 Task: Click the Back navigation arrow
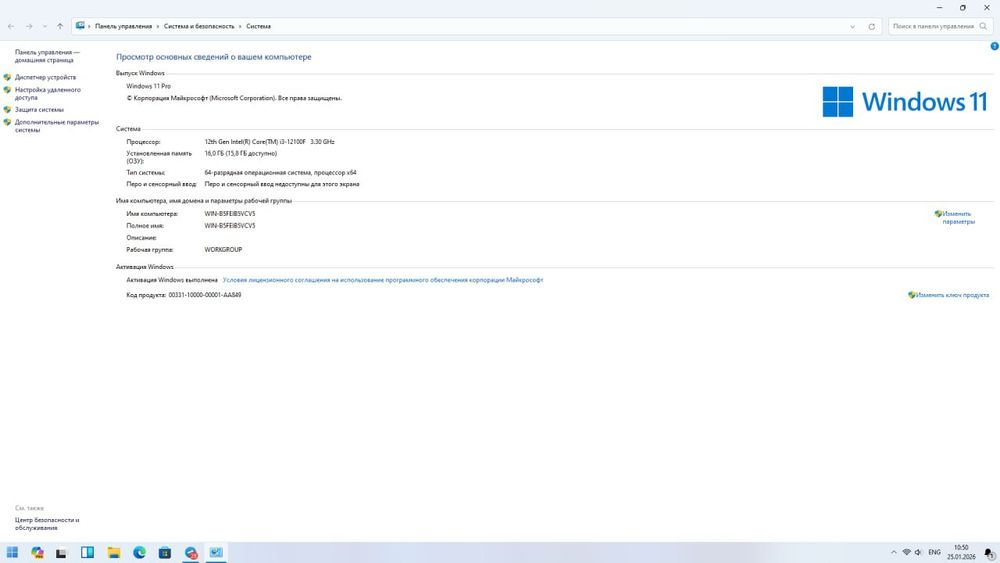tap(11, 26)
